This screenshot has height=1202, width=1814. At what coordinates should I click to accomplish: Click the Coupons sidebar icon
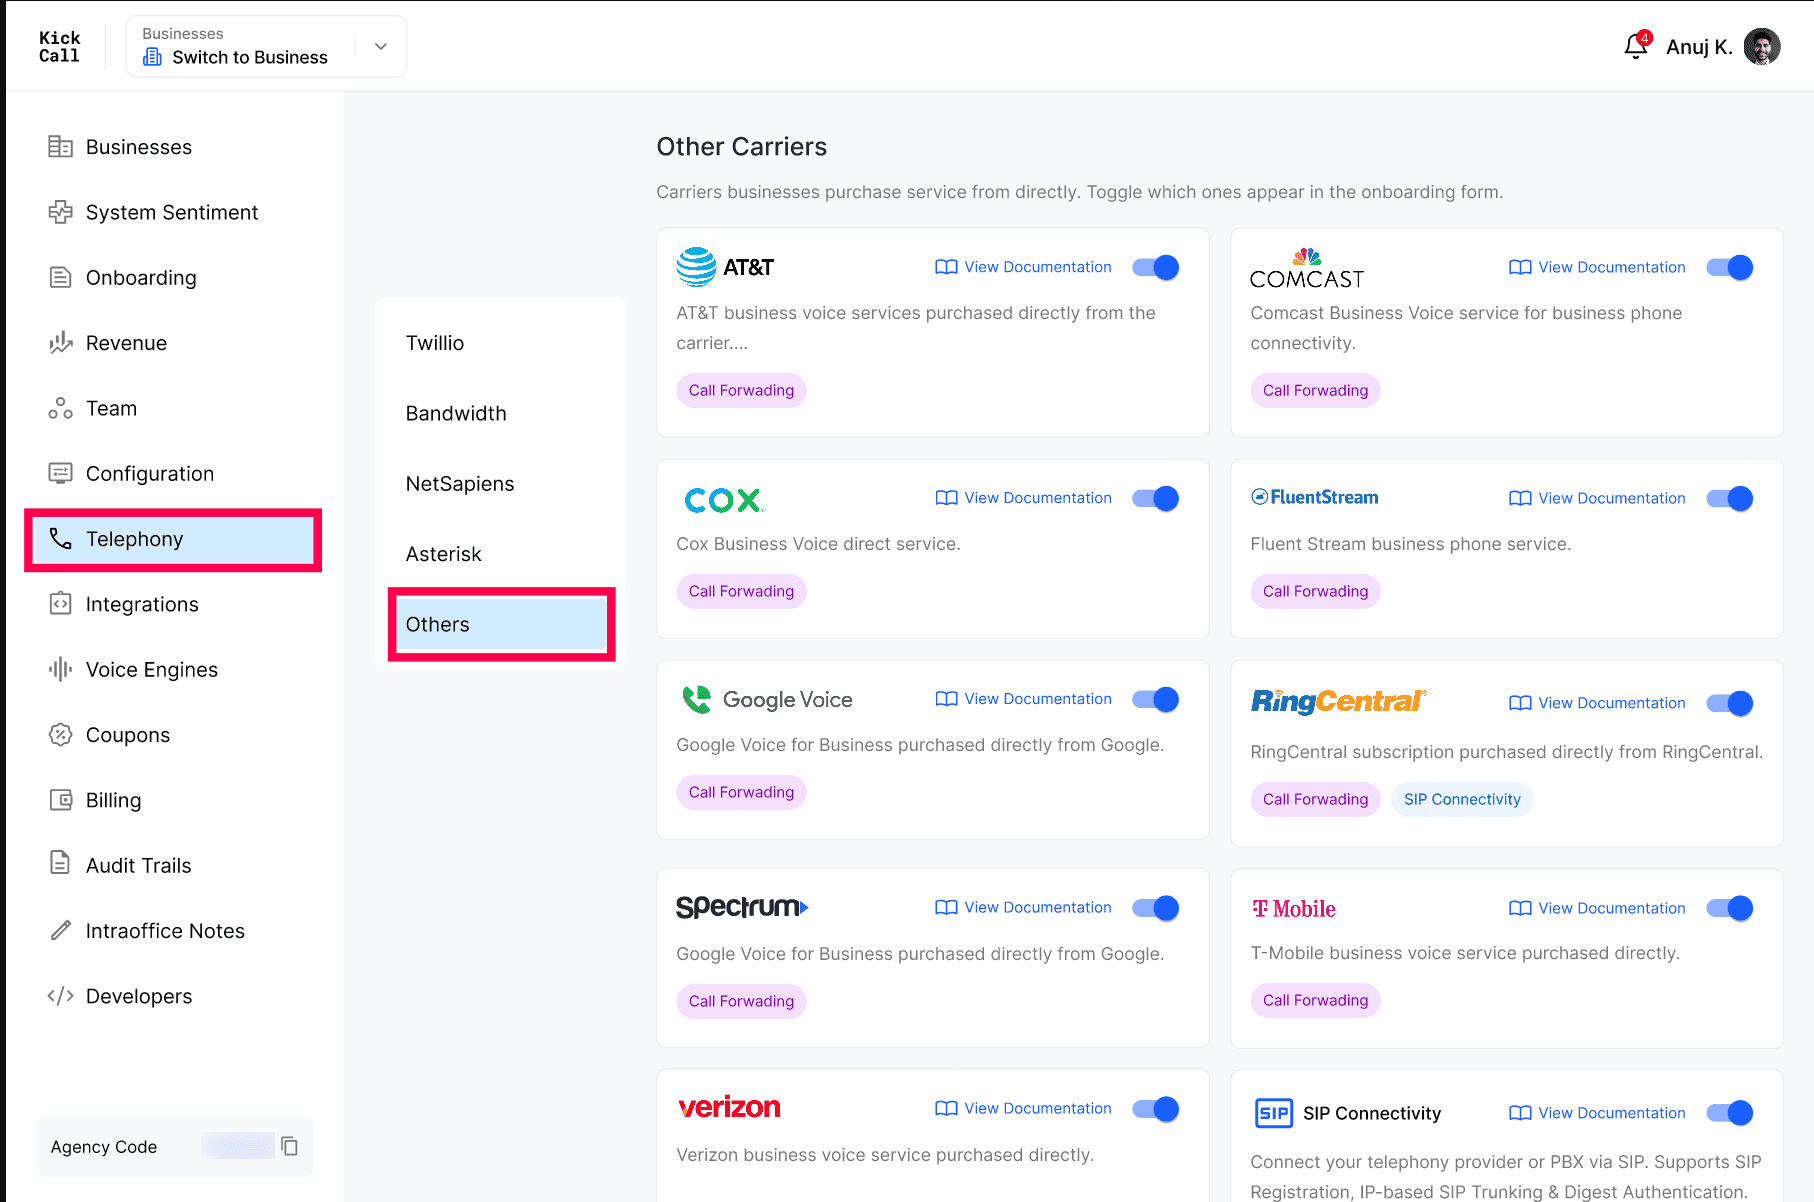pyautogui.click(x=60, y=735)
